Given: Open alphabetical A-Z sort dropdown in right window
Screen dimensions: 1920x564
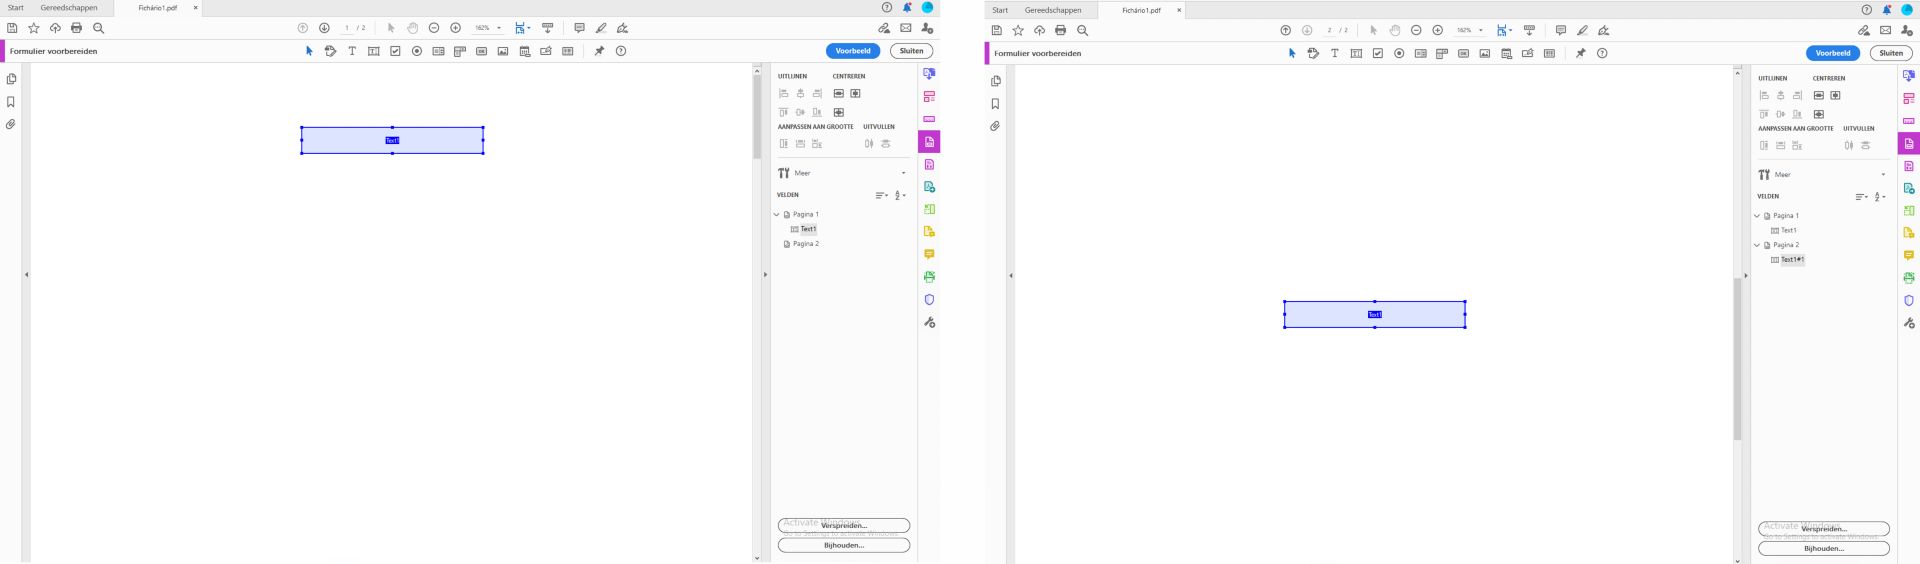Looking at the screenshot, I should click(1880, 197).
